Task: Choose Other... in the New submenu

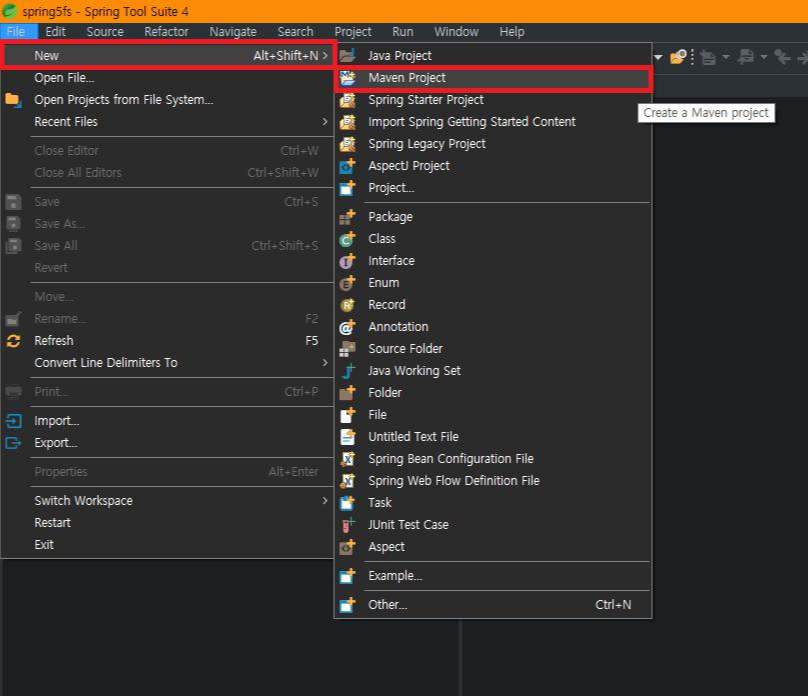Action: pos(493,605)
